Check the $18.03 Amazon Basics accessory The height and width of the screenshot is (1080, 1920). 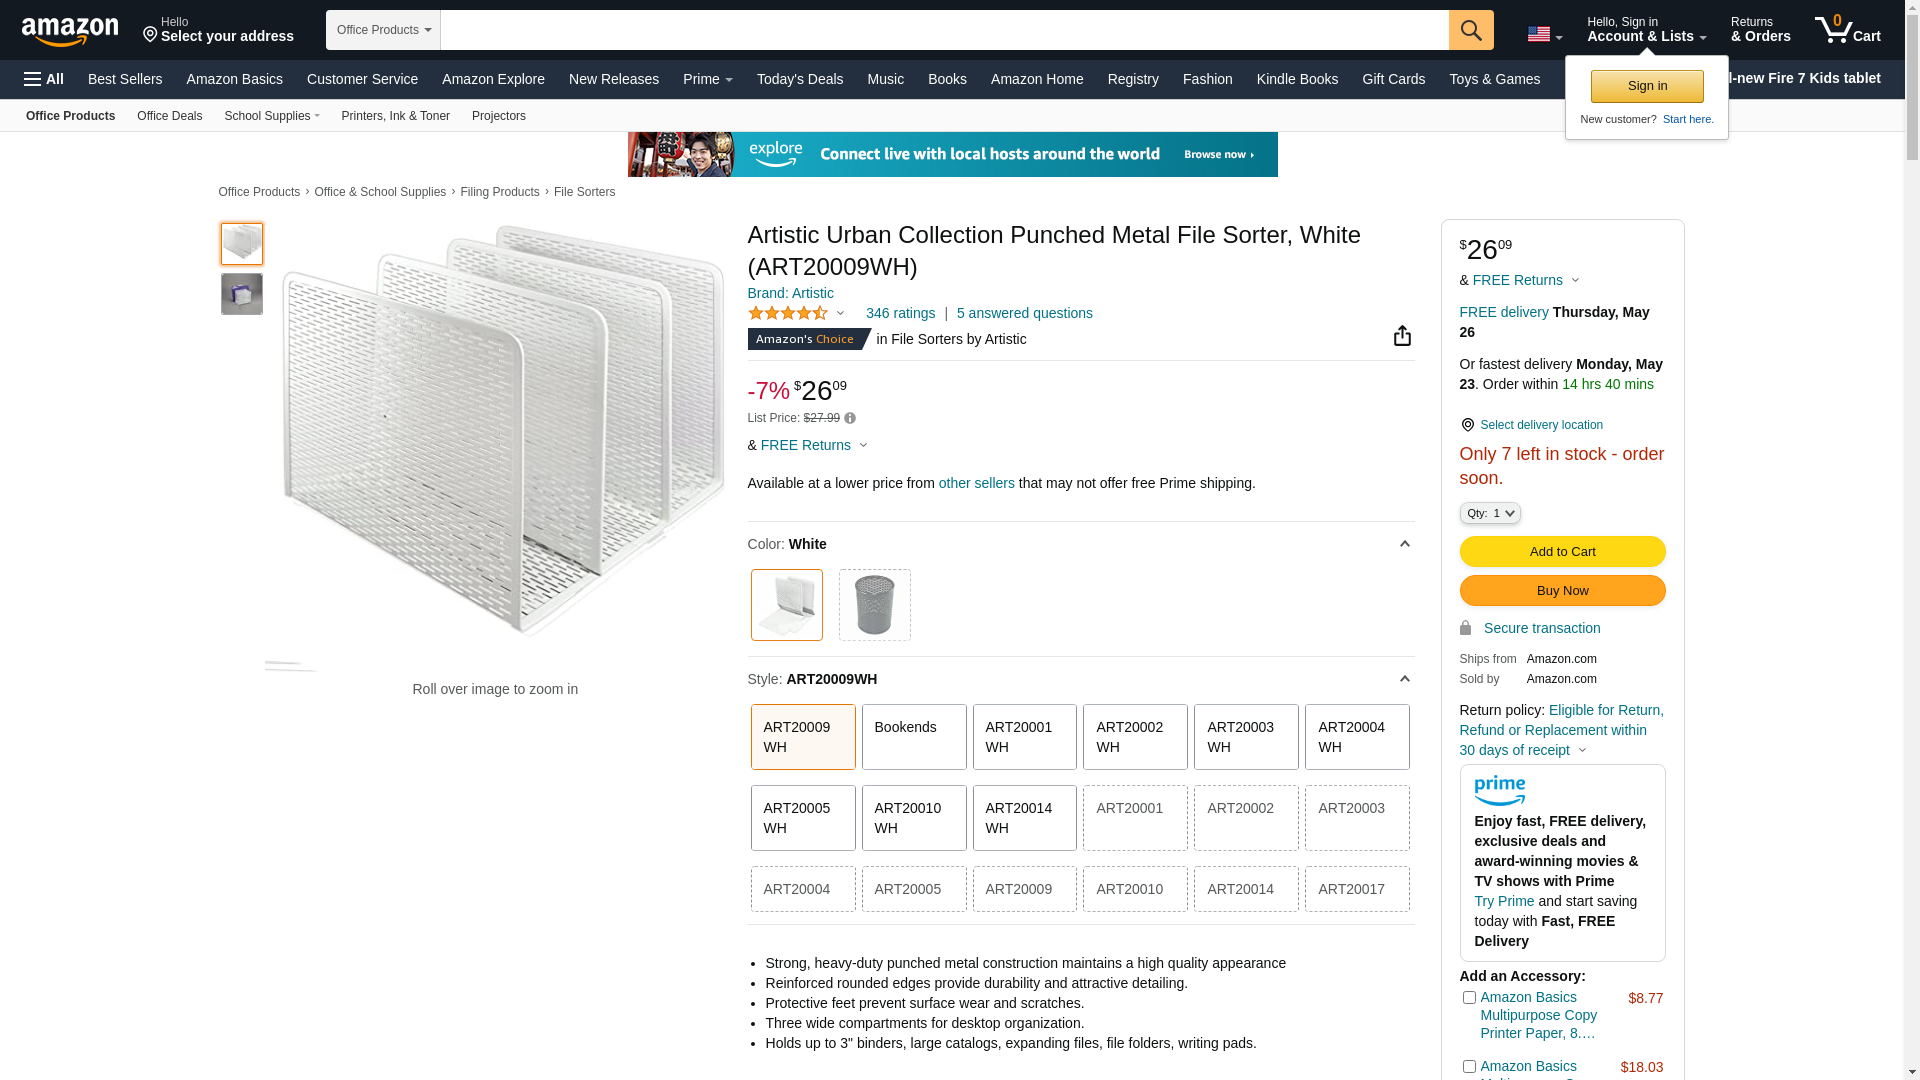pyautogui.click(x=1469, y=1067)
